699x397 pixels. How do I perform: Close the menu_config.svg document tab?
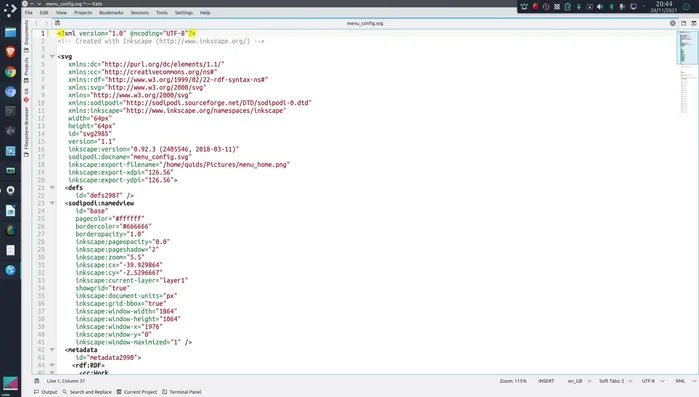click(x=672, y=23)
